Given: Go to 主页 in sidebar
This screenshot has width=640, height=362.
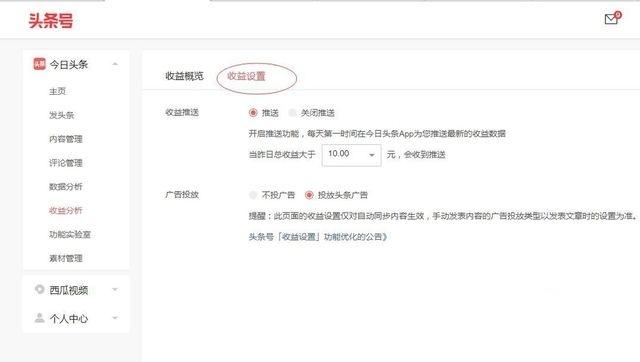Looking at the screenshot, I should click(58, 91).
